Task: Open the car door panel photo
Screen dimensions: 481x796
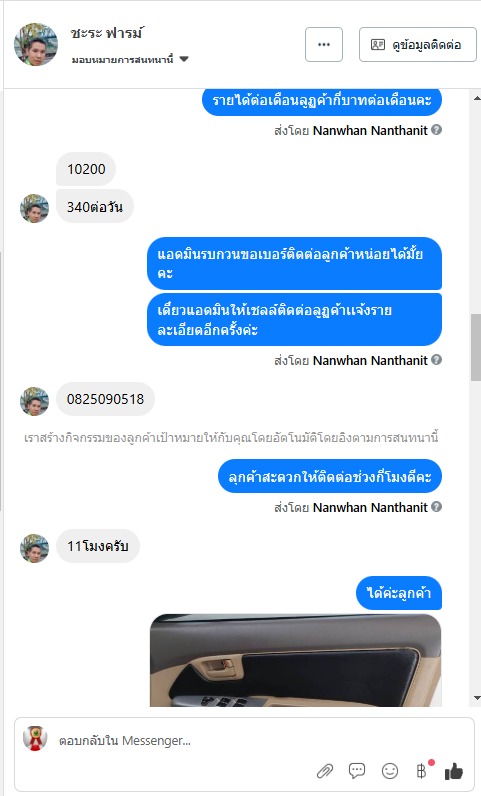Action: click(296, 660)
